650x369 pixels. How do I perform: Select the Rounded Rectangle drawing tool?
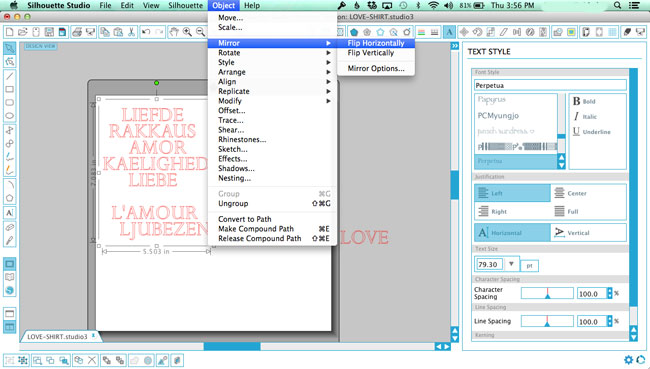10,102
